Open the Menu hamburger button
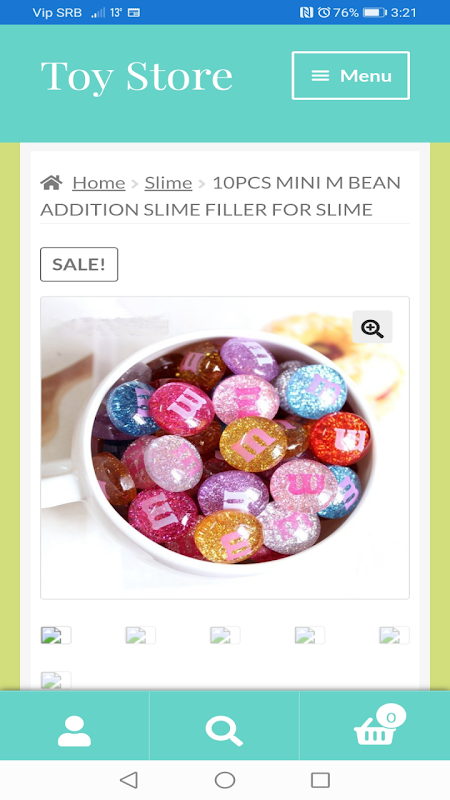450x800 pixels. coord(351,76)
